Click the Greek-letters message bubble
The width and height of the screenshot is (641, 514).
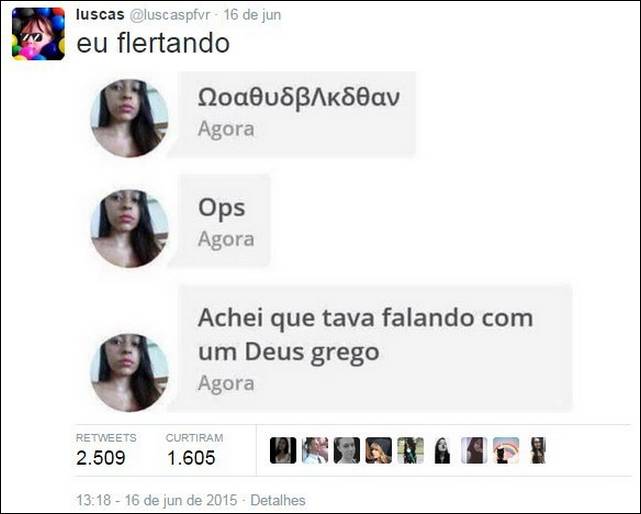[x=296, y=114]
